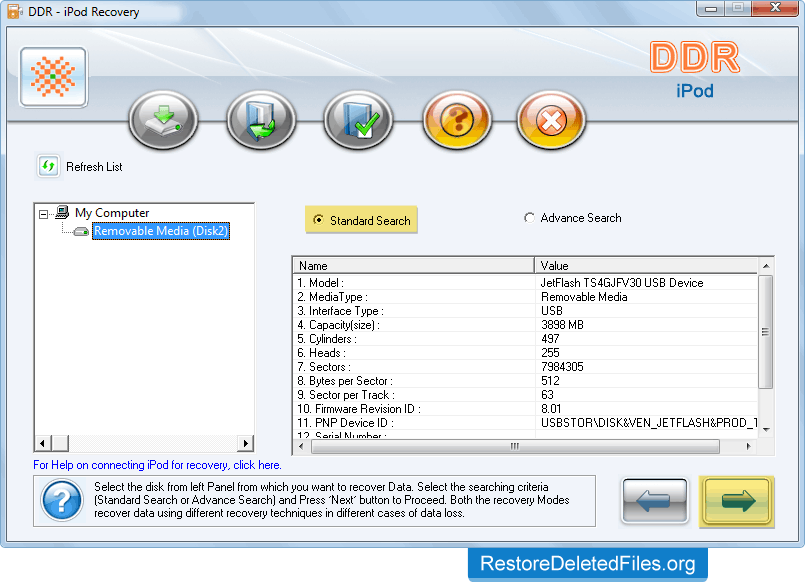Click the details table scroll left arrow

[x=301, y=446]
